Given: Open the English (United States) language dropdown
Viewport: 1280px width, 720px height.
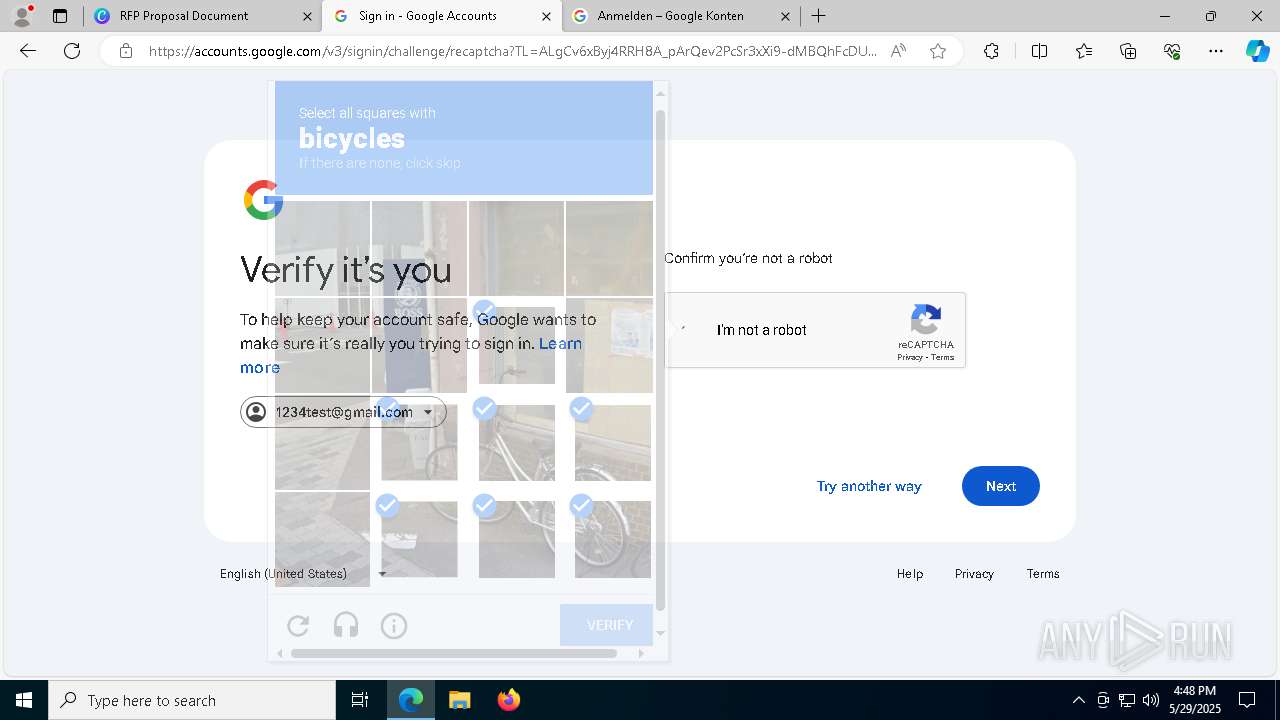Looking at the screenshot, I should pyautogui.click(x=303, y=574).
